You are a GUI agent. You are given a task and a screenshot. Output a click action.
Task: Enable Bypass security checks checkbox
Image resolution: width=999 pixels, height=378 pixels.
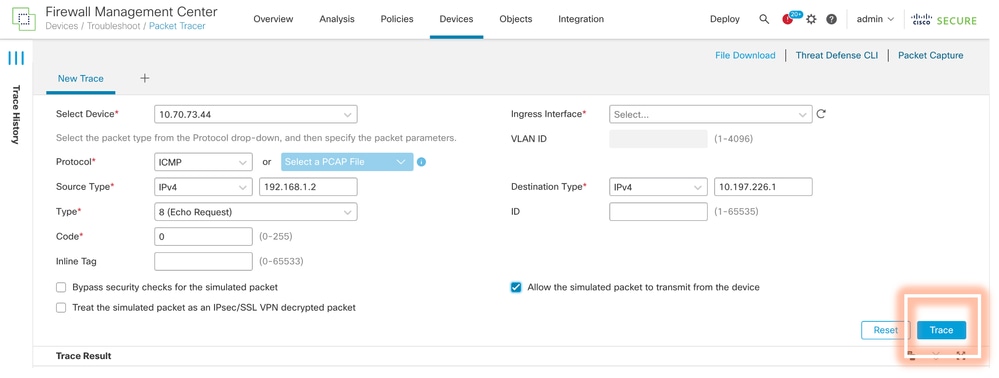point(61,287)
